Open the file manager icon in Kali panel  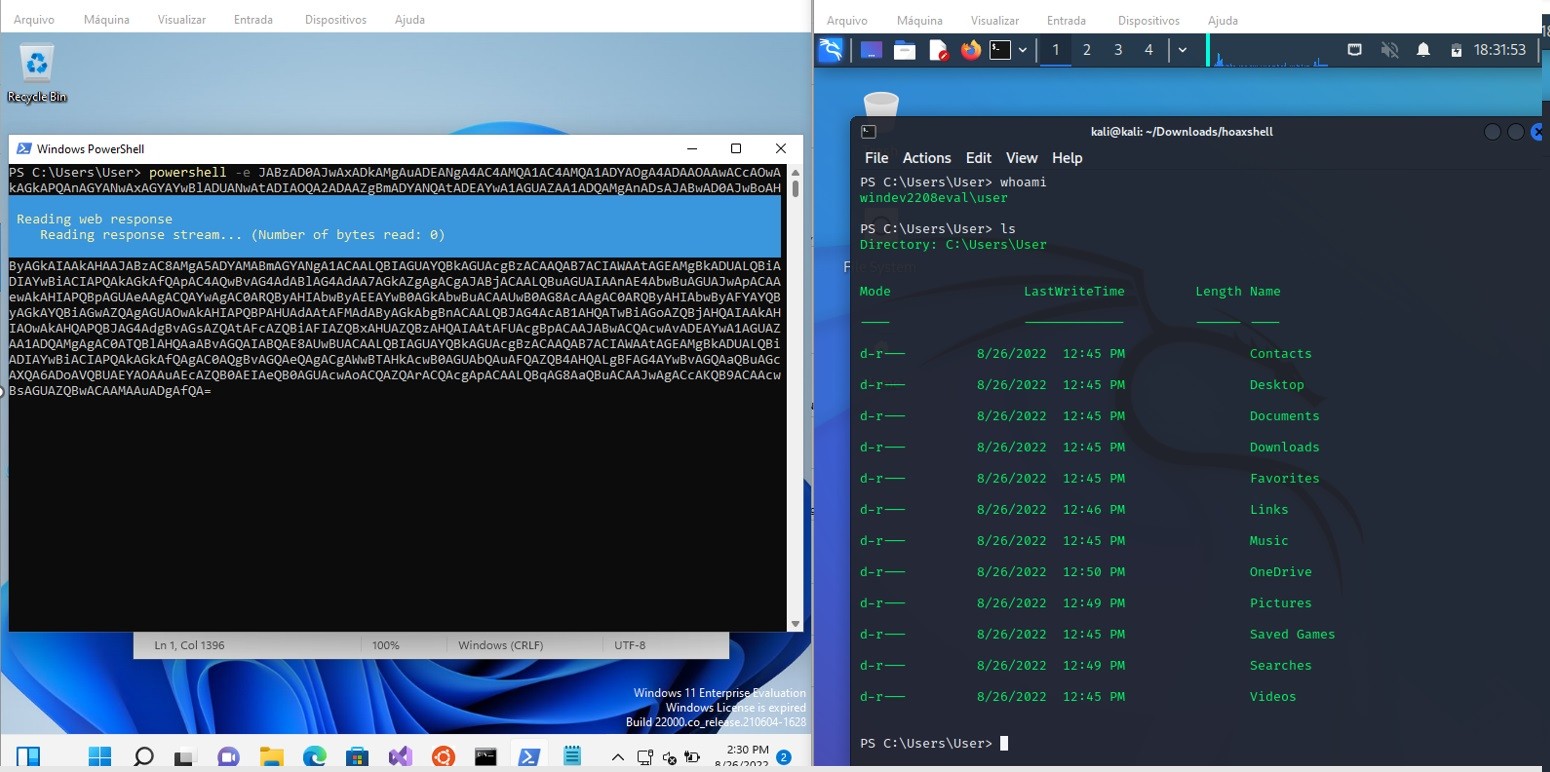(x=905, y=50)
